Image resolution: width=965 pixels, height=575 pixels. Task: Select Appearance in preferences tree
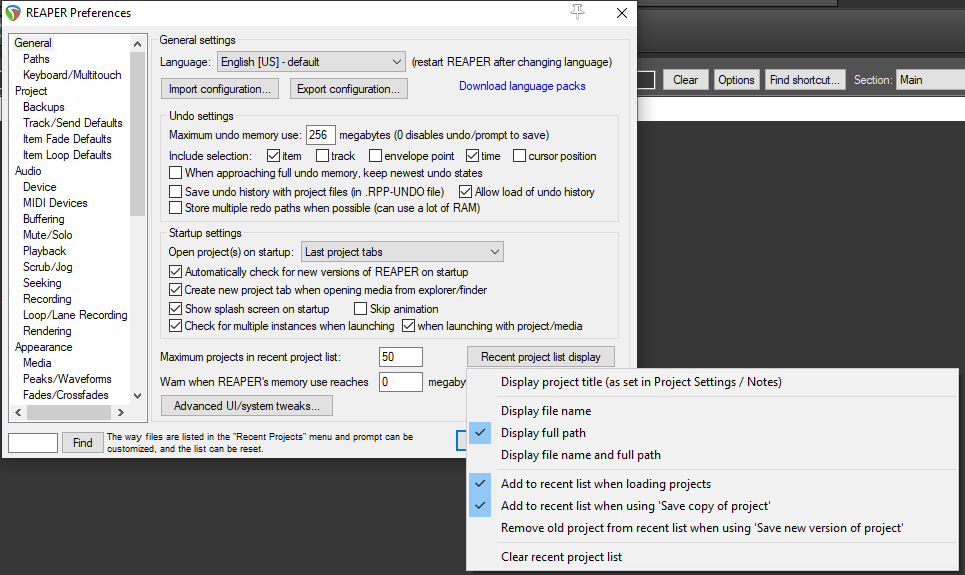click(43, 347)
